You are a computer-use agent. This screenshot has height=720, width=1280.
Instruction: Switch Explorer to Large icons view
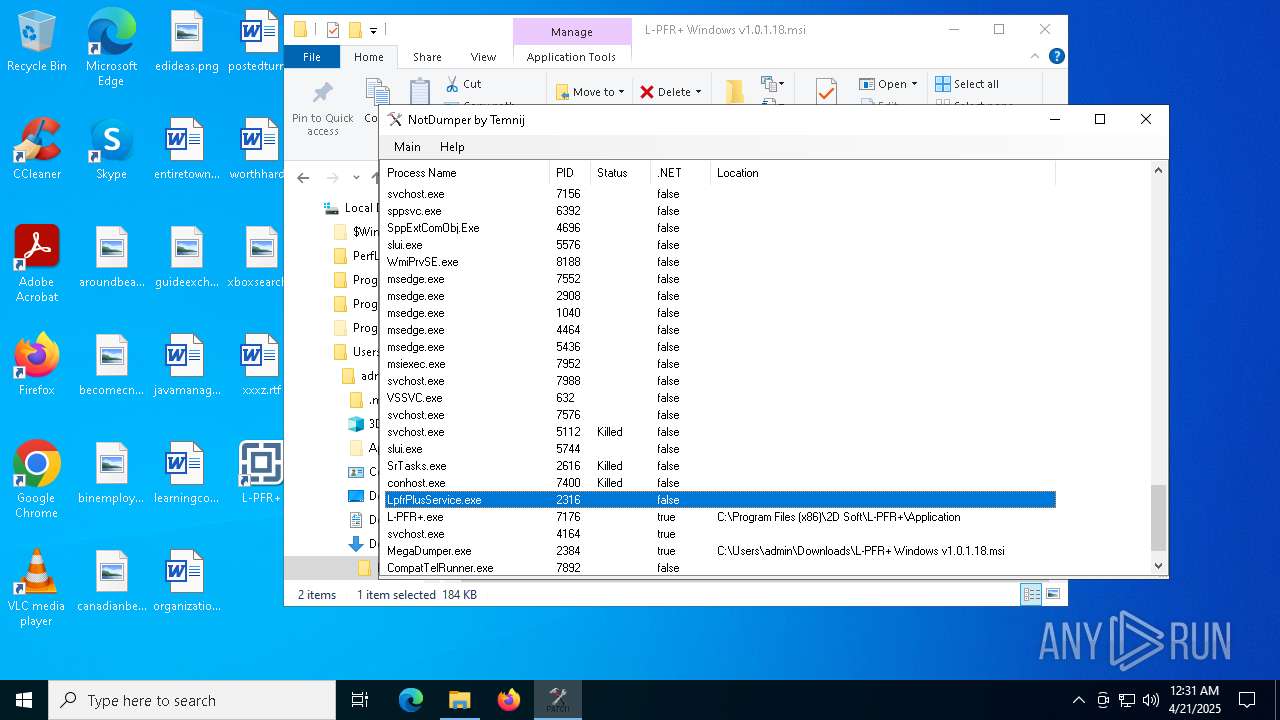[x=1052, y=594]
